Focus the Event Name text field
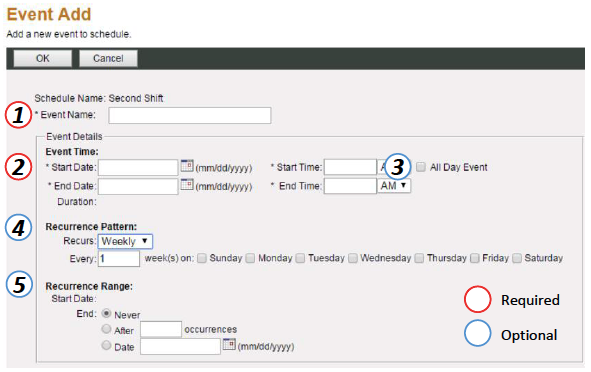This screenshot has width=591, height=372. coord(190,115)
